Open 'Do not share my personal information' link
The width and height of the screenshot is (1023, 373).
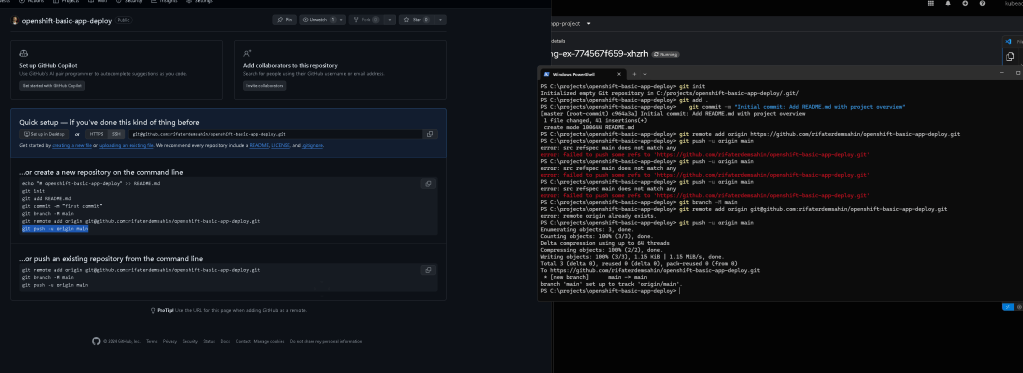coord(326,341)
